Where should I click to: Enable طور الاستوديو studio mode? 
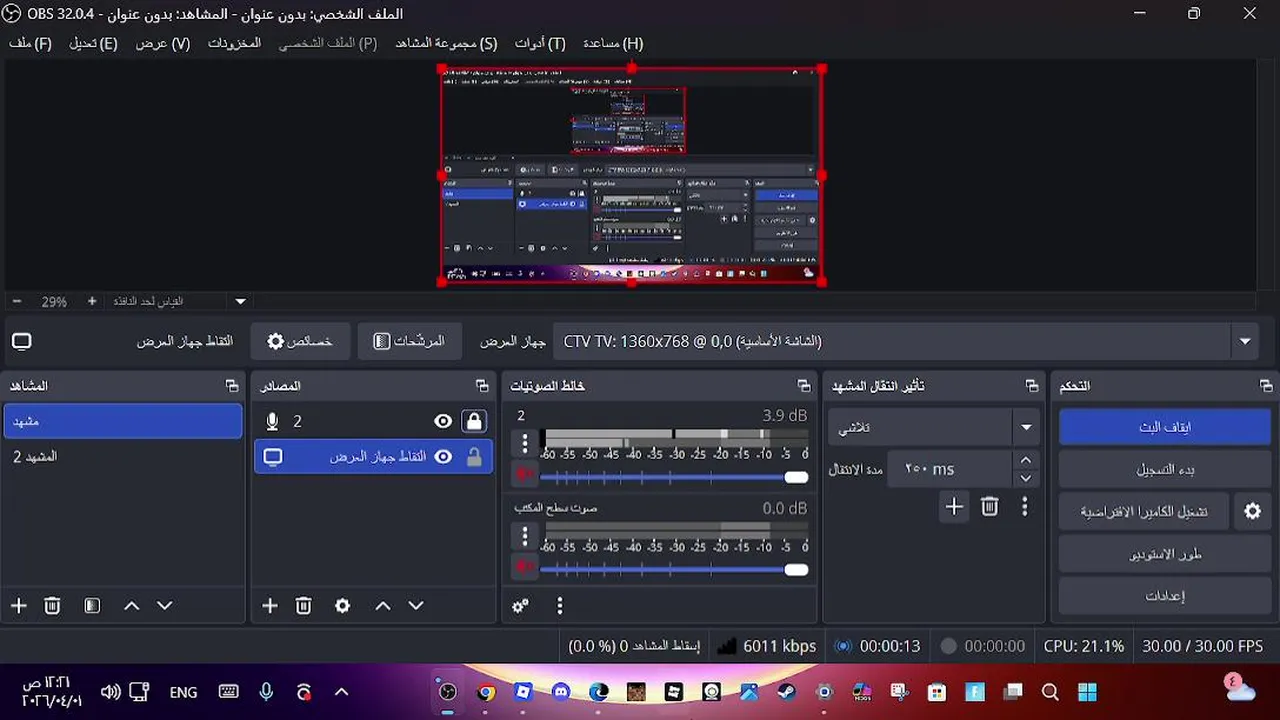click(x=1165, y=553)
